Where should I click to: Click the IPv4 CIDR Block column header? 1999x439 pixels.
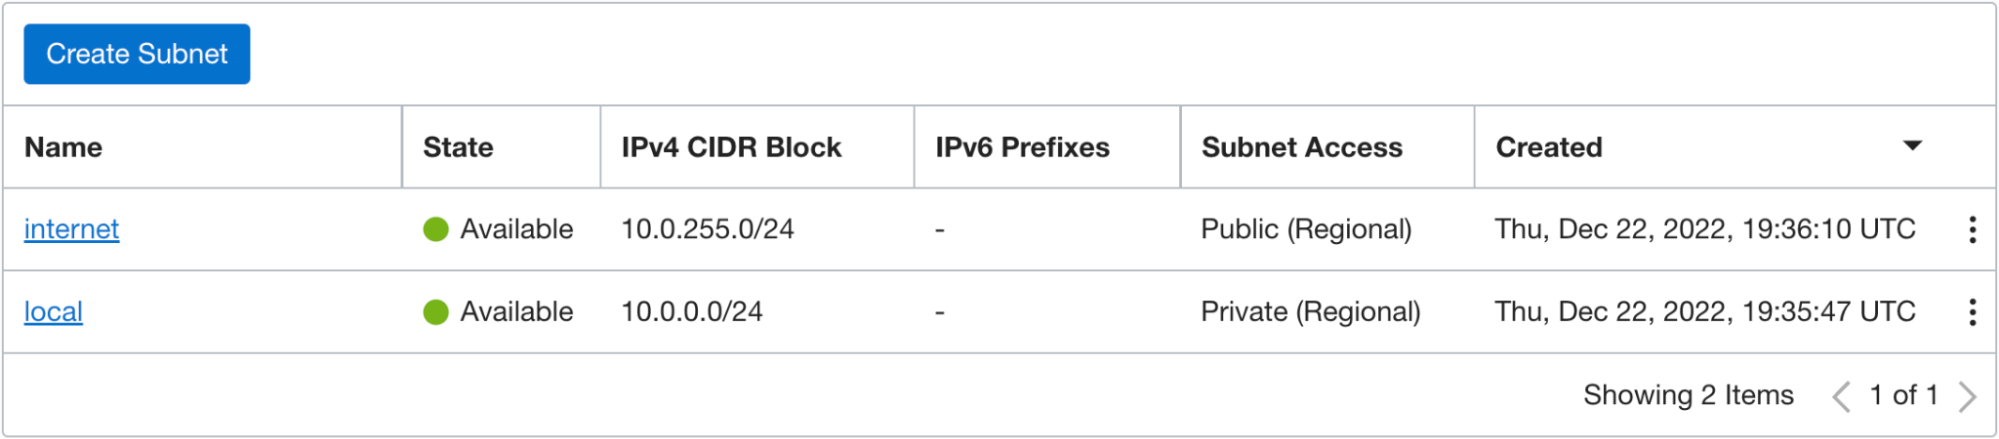click(x=731, y=147)
